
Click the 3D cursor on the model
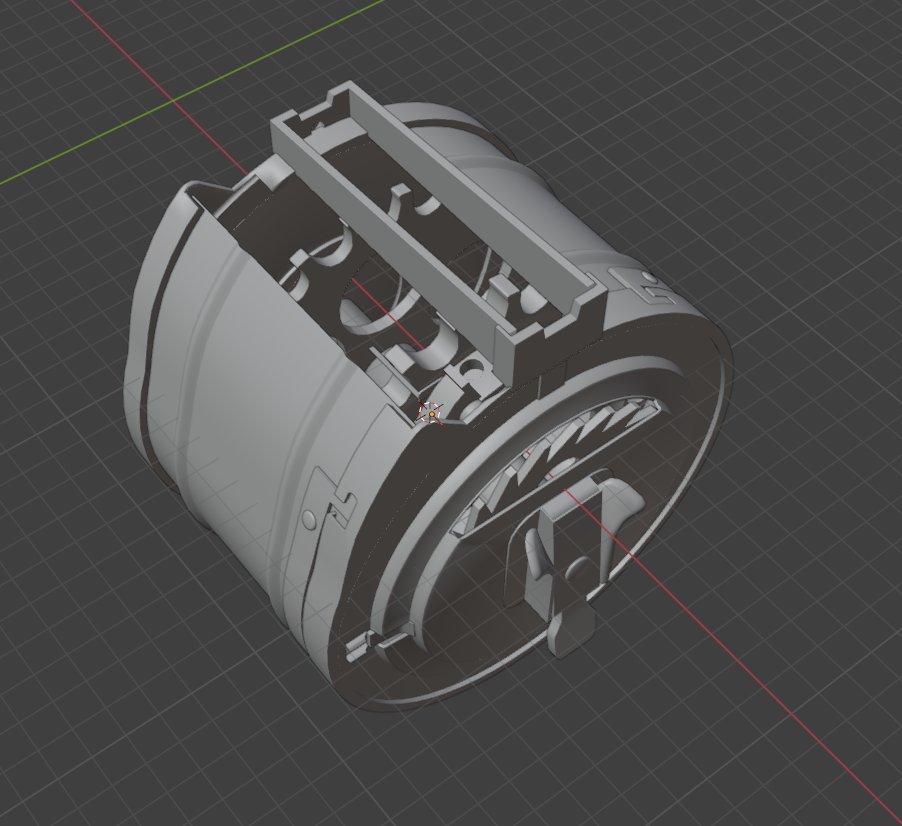[431, 414]
